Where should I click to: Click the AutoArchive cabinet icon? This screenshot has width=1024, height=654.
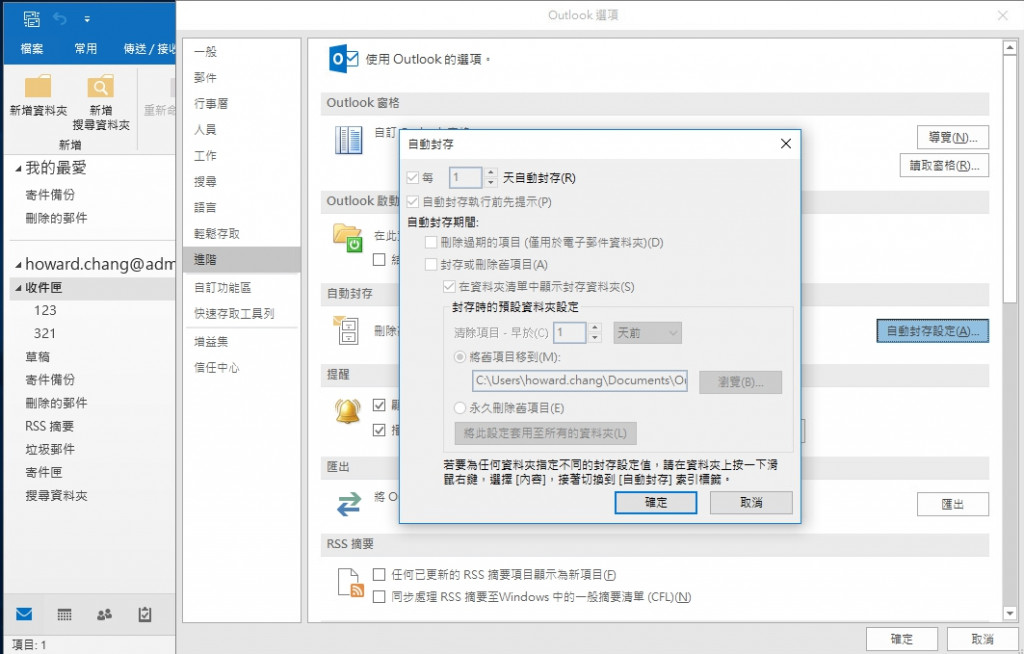coord(346,331)
